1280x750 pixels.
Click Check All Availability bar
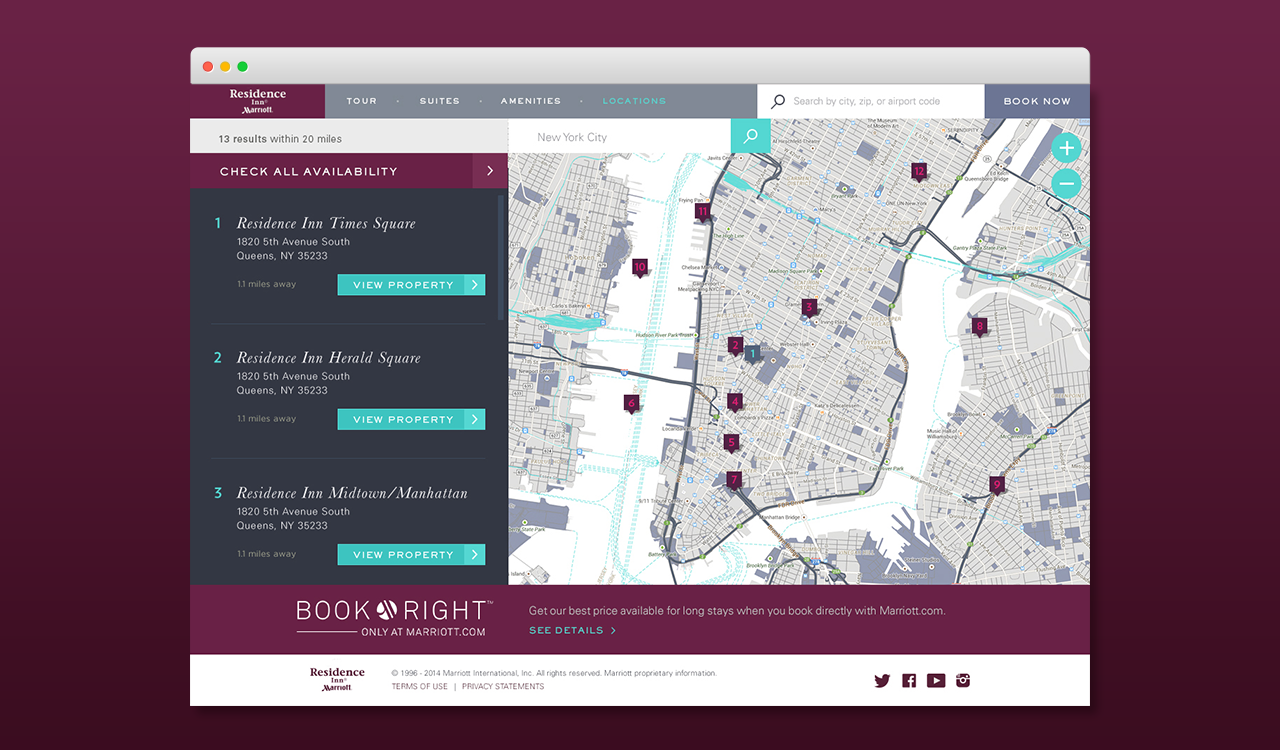349,171
